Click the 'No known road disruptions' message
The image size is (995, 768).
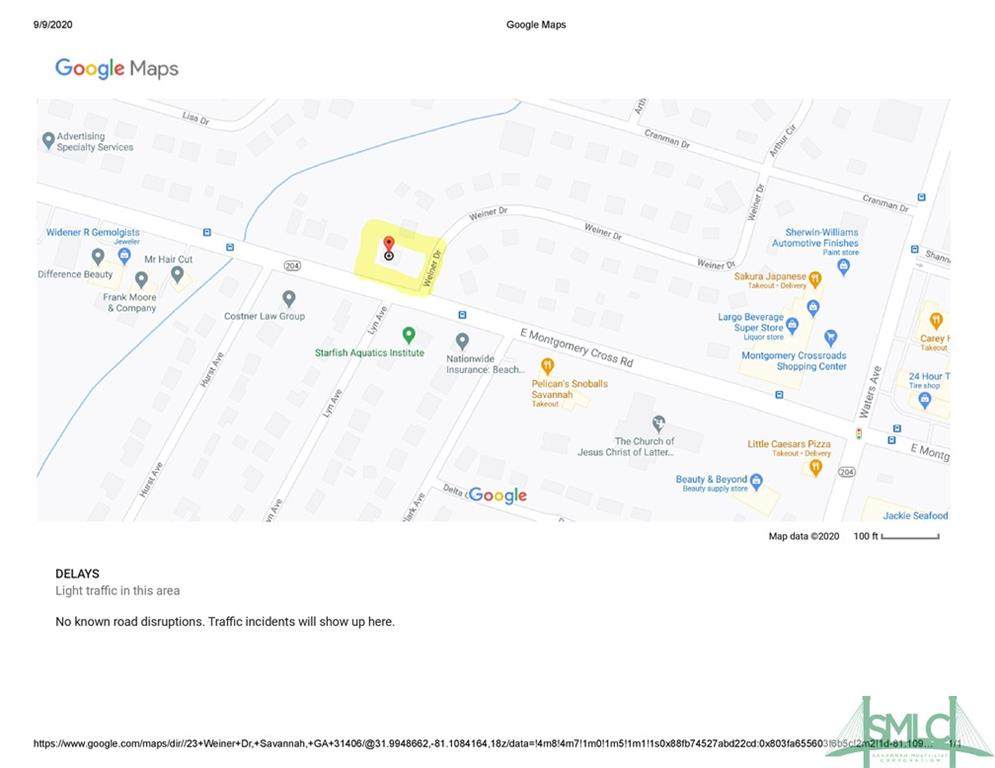(225, 621)
